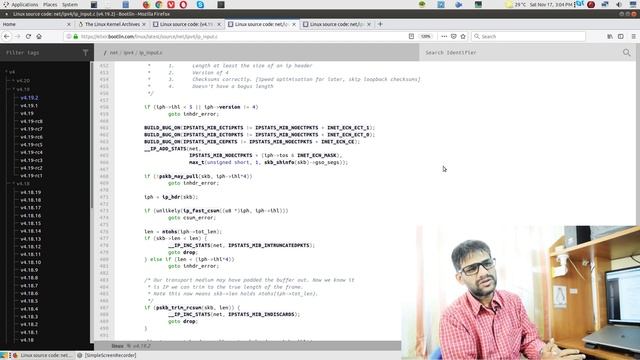Screen dimensions: 640x360
Task: Click the Filter tags funnel icon
Action: click(85, 52)
